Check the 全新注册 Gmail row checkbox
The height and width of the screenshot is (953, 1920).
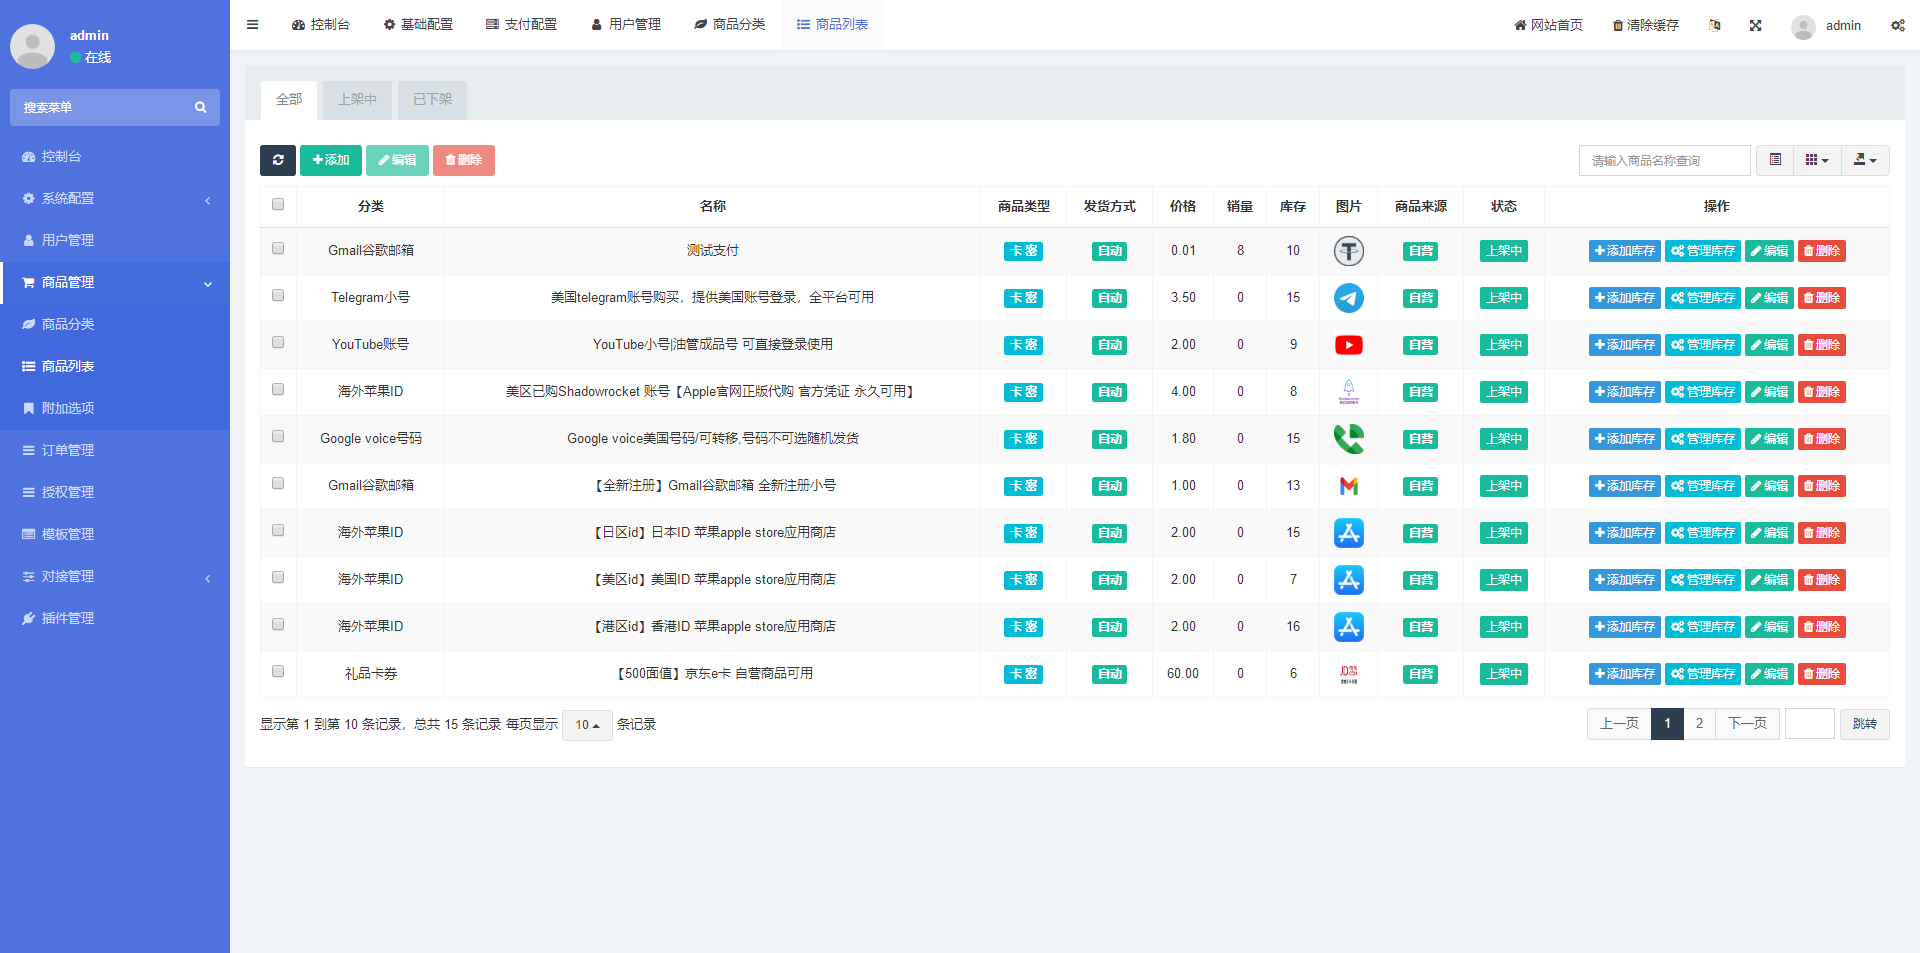pos(278,483)
